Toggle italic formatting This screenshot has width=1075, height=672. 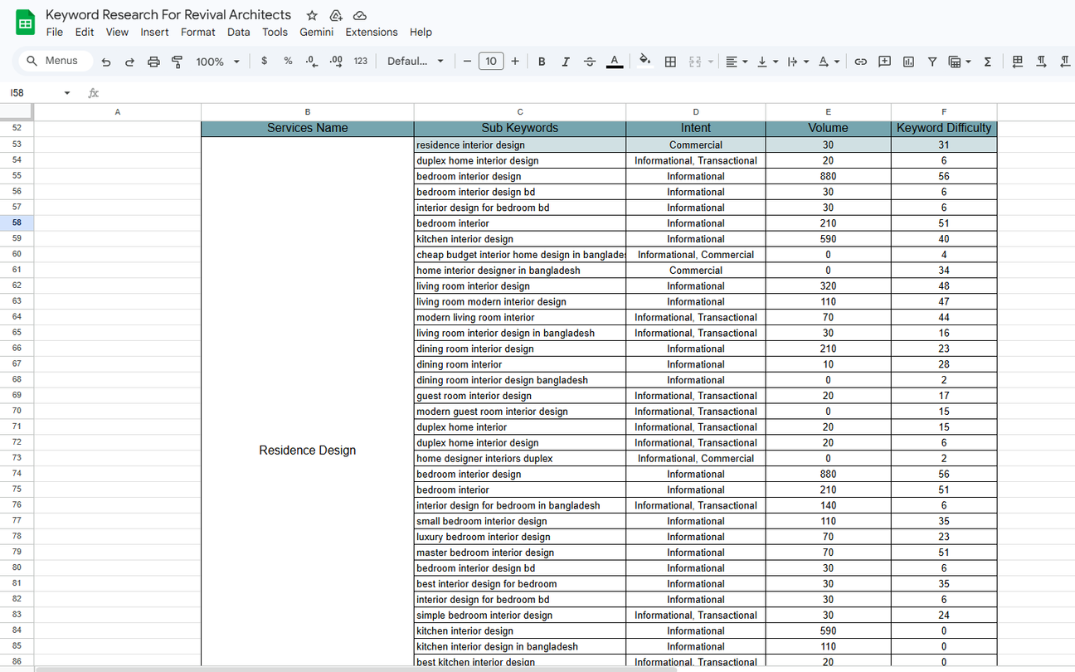coord(565,62)
